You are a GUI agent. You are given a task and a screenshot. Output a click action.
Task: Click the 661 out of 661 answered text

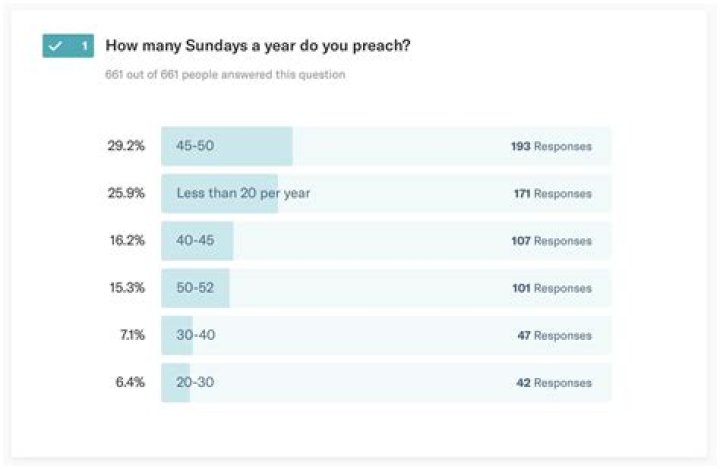pos(225,75)
